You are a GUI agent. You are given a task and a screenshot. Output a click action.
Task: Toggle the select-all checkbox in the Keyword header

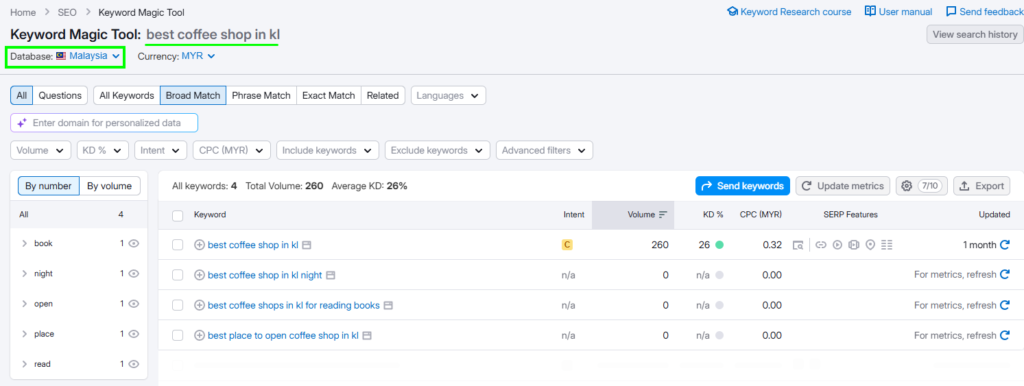pos(178,215)
